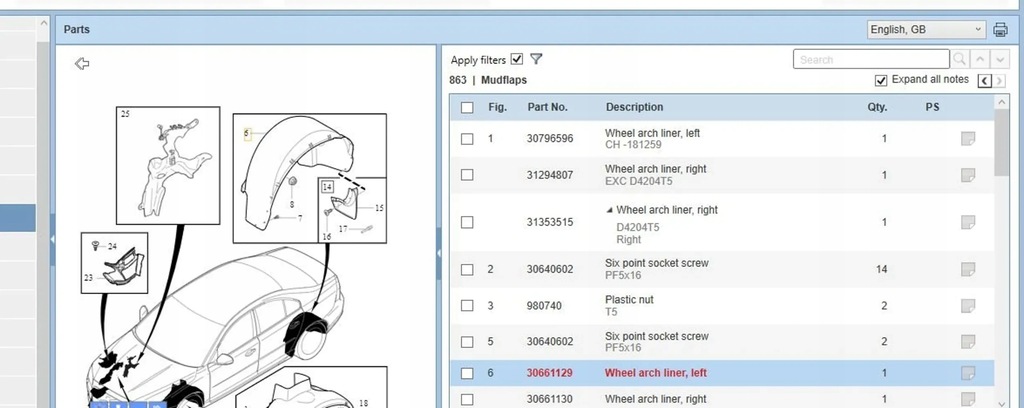Click the PS column header
Viewport: 1024px width, 408px height.
click(932, 107)
